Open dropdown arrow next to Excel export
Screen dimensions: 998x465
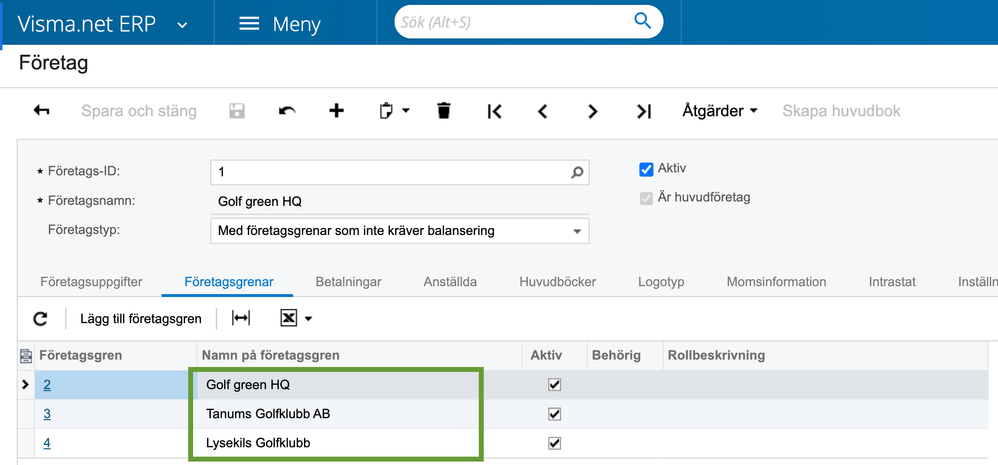tap(309, 319)
